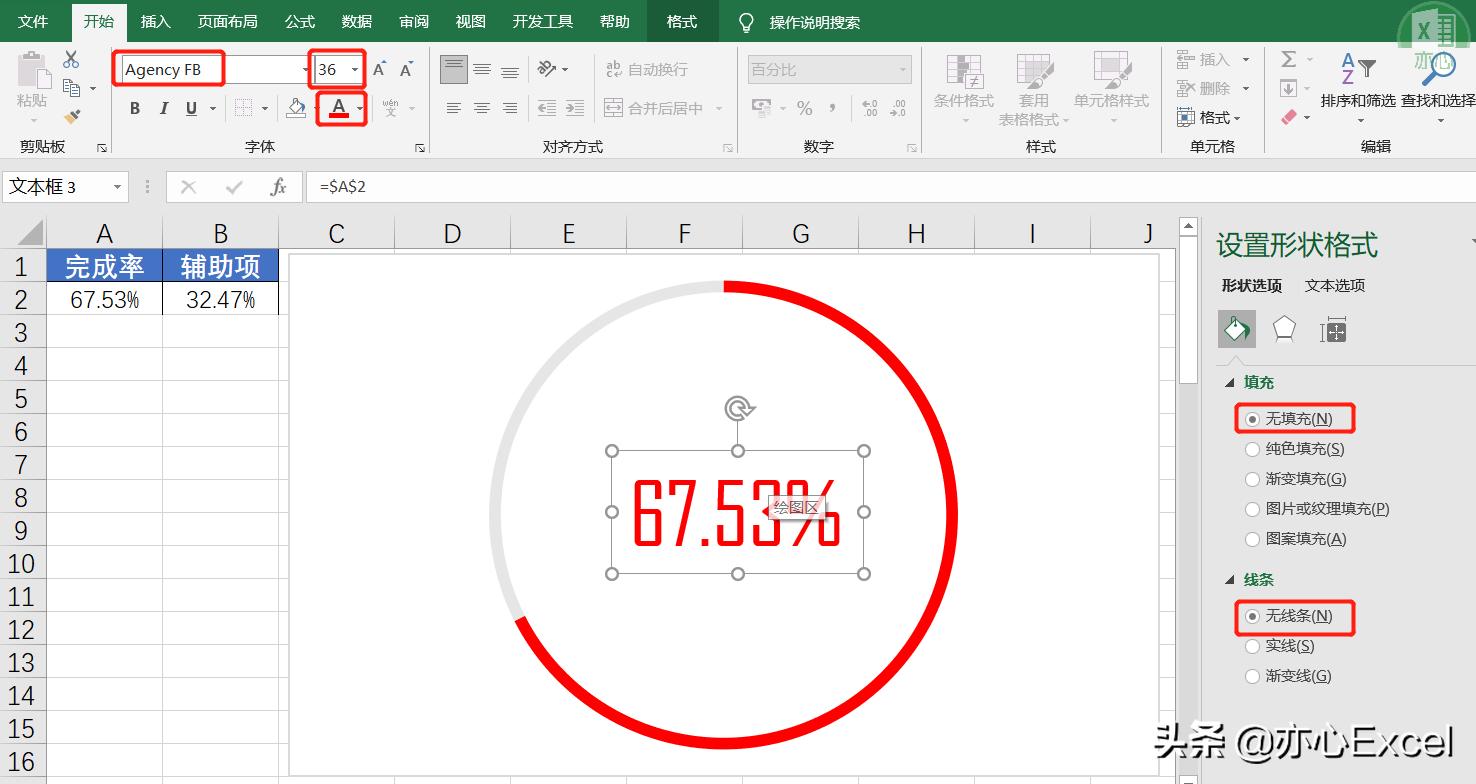Toggle bold formatting in the ribbon
This screenshot has width=1476, height=784.
(135, 109)
